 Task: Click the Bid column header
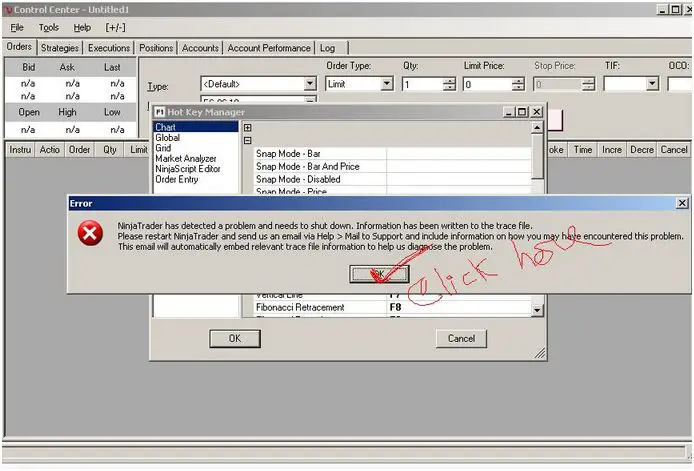click(x=28, y=67)
